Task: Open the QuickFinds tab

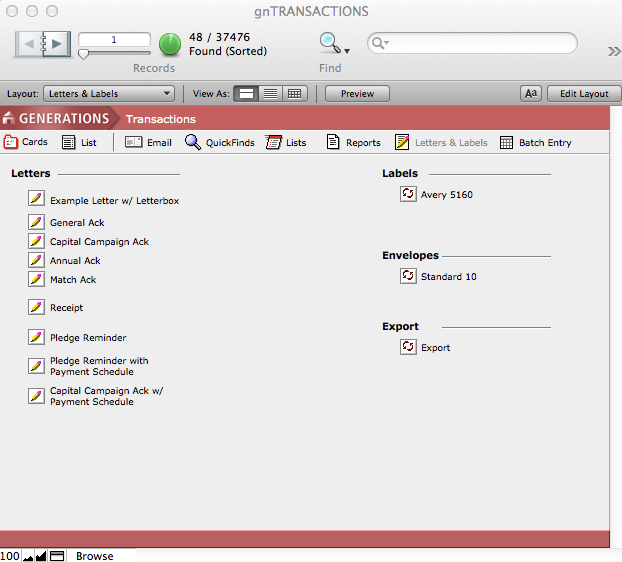Action: point(219,142)
